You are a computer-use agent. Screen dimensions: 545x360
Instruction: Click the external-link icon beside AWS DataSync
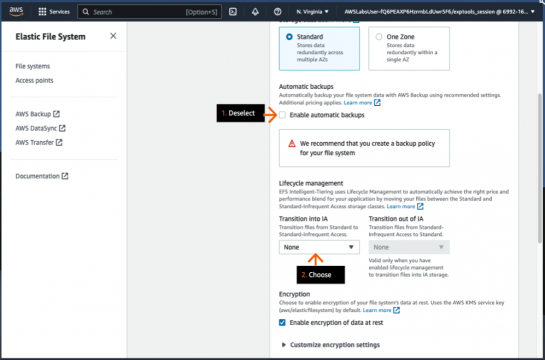pos(62,128)
